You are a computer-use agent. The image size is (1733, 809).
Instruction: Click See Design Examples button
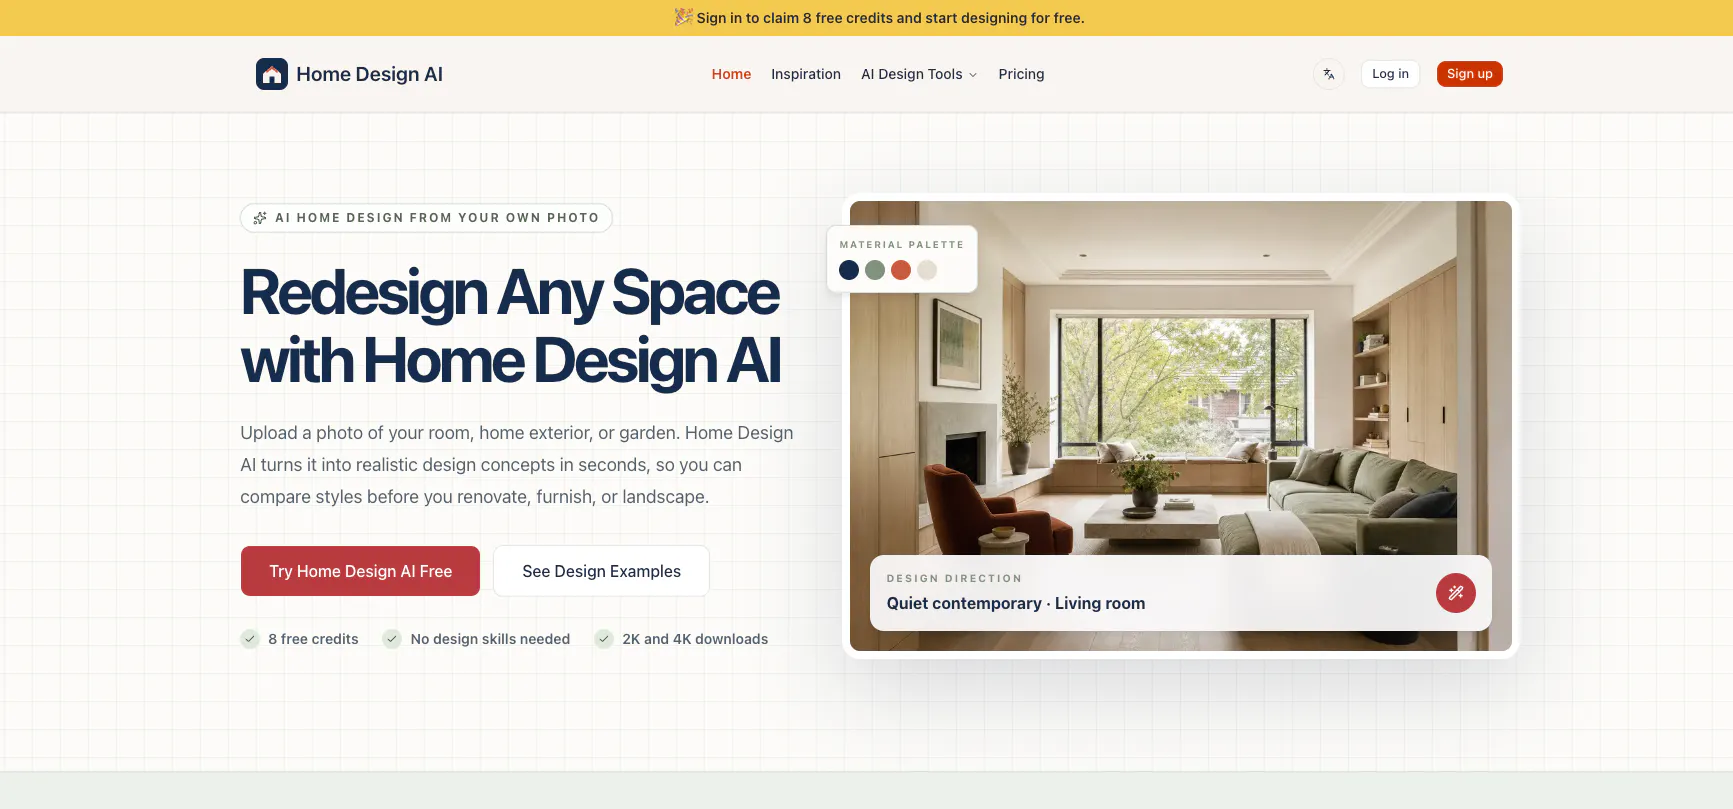601,571
